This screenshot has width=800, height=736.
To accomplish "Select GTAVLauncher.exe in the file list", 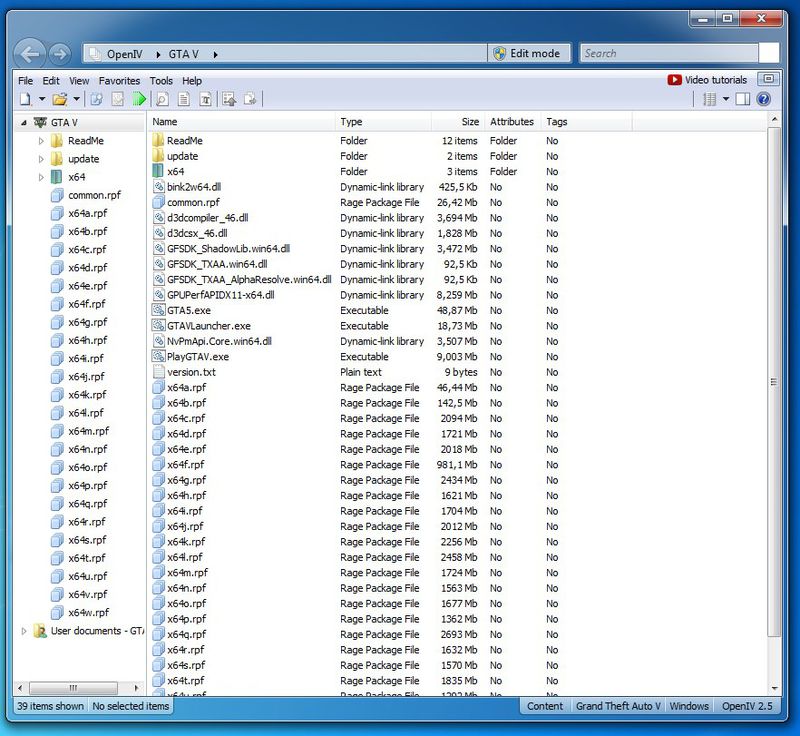I will click(x=209, y=325).
